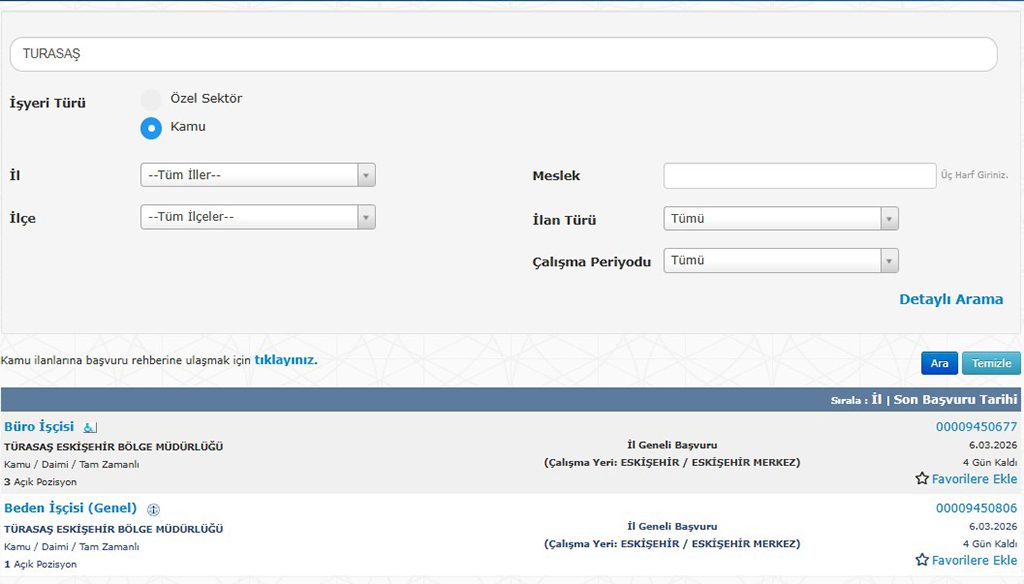The height and width of the screenshot is (584, 1024).
Task: Select the Özel Sektör radio button
Action: coord(151,99)
